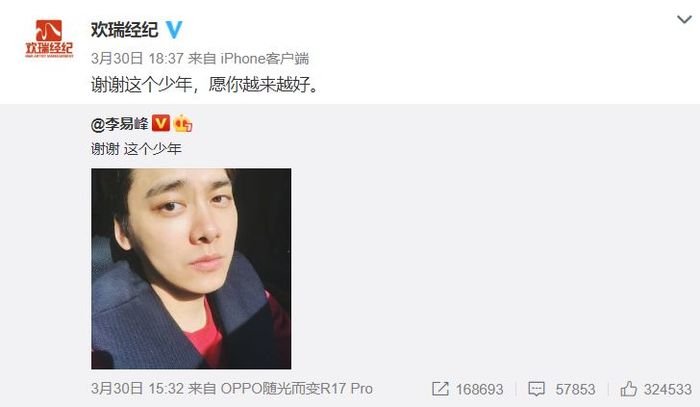Open the comment count 57853
Image resolution: width=700 pixels, height=407 pixels.
[575, 390]
